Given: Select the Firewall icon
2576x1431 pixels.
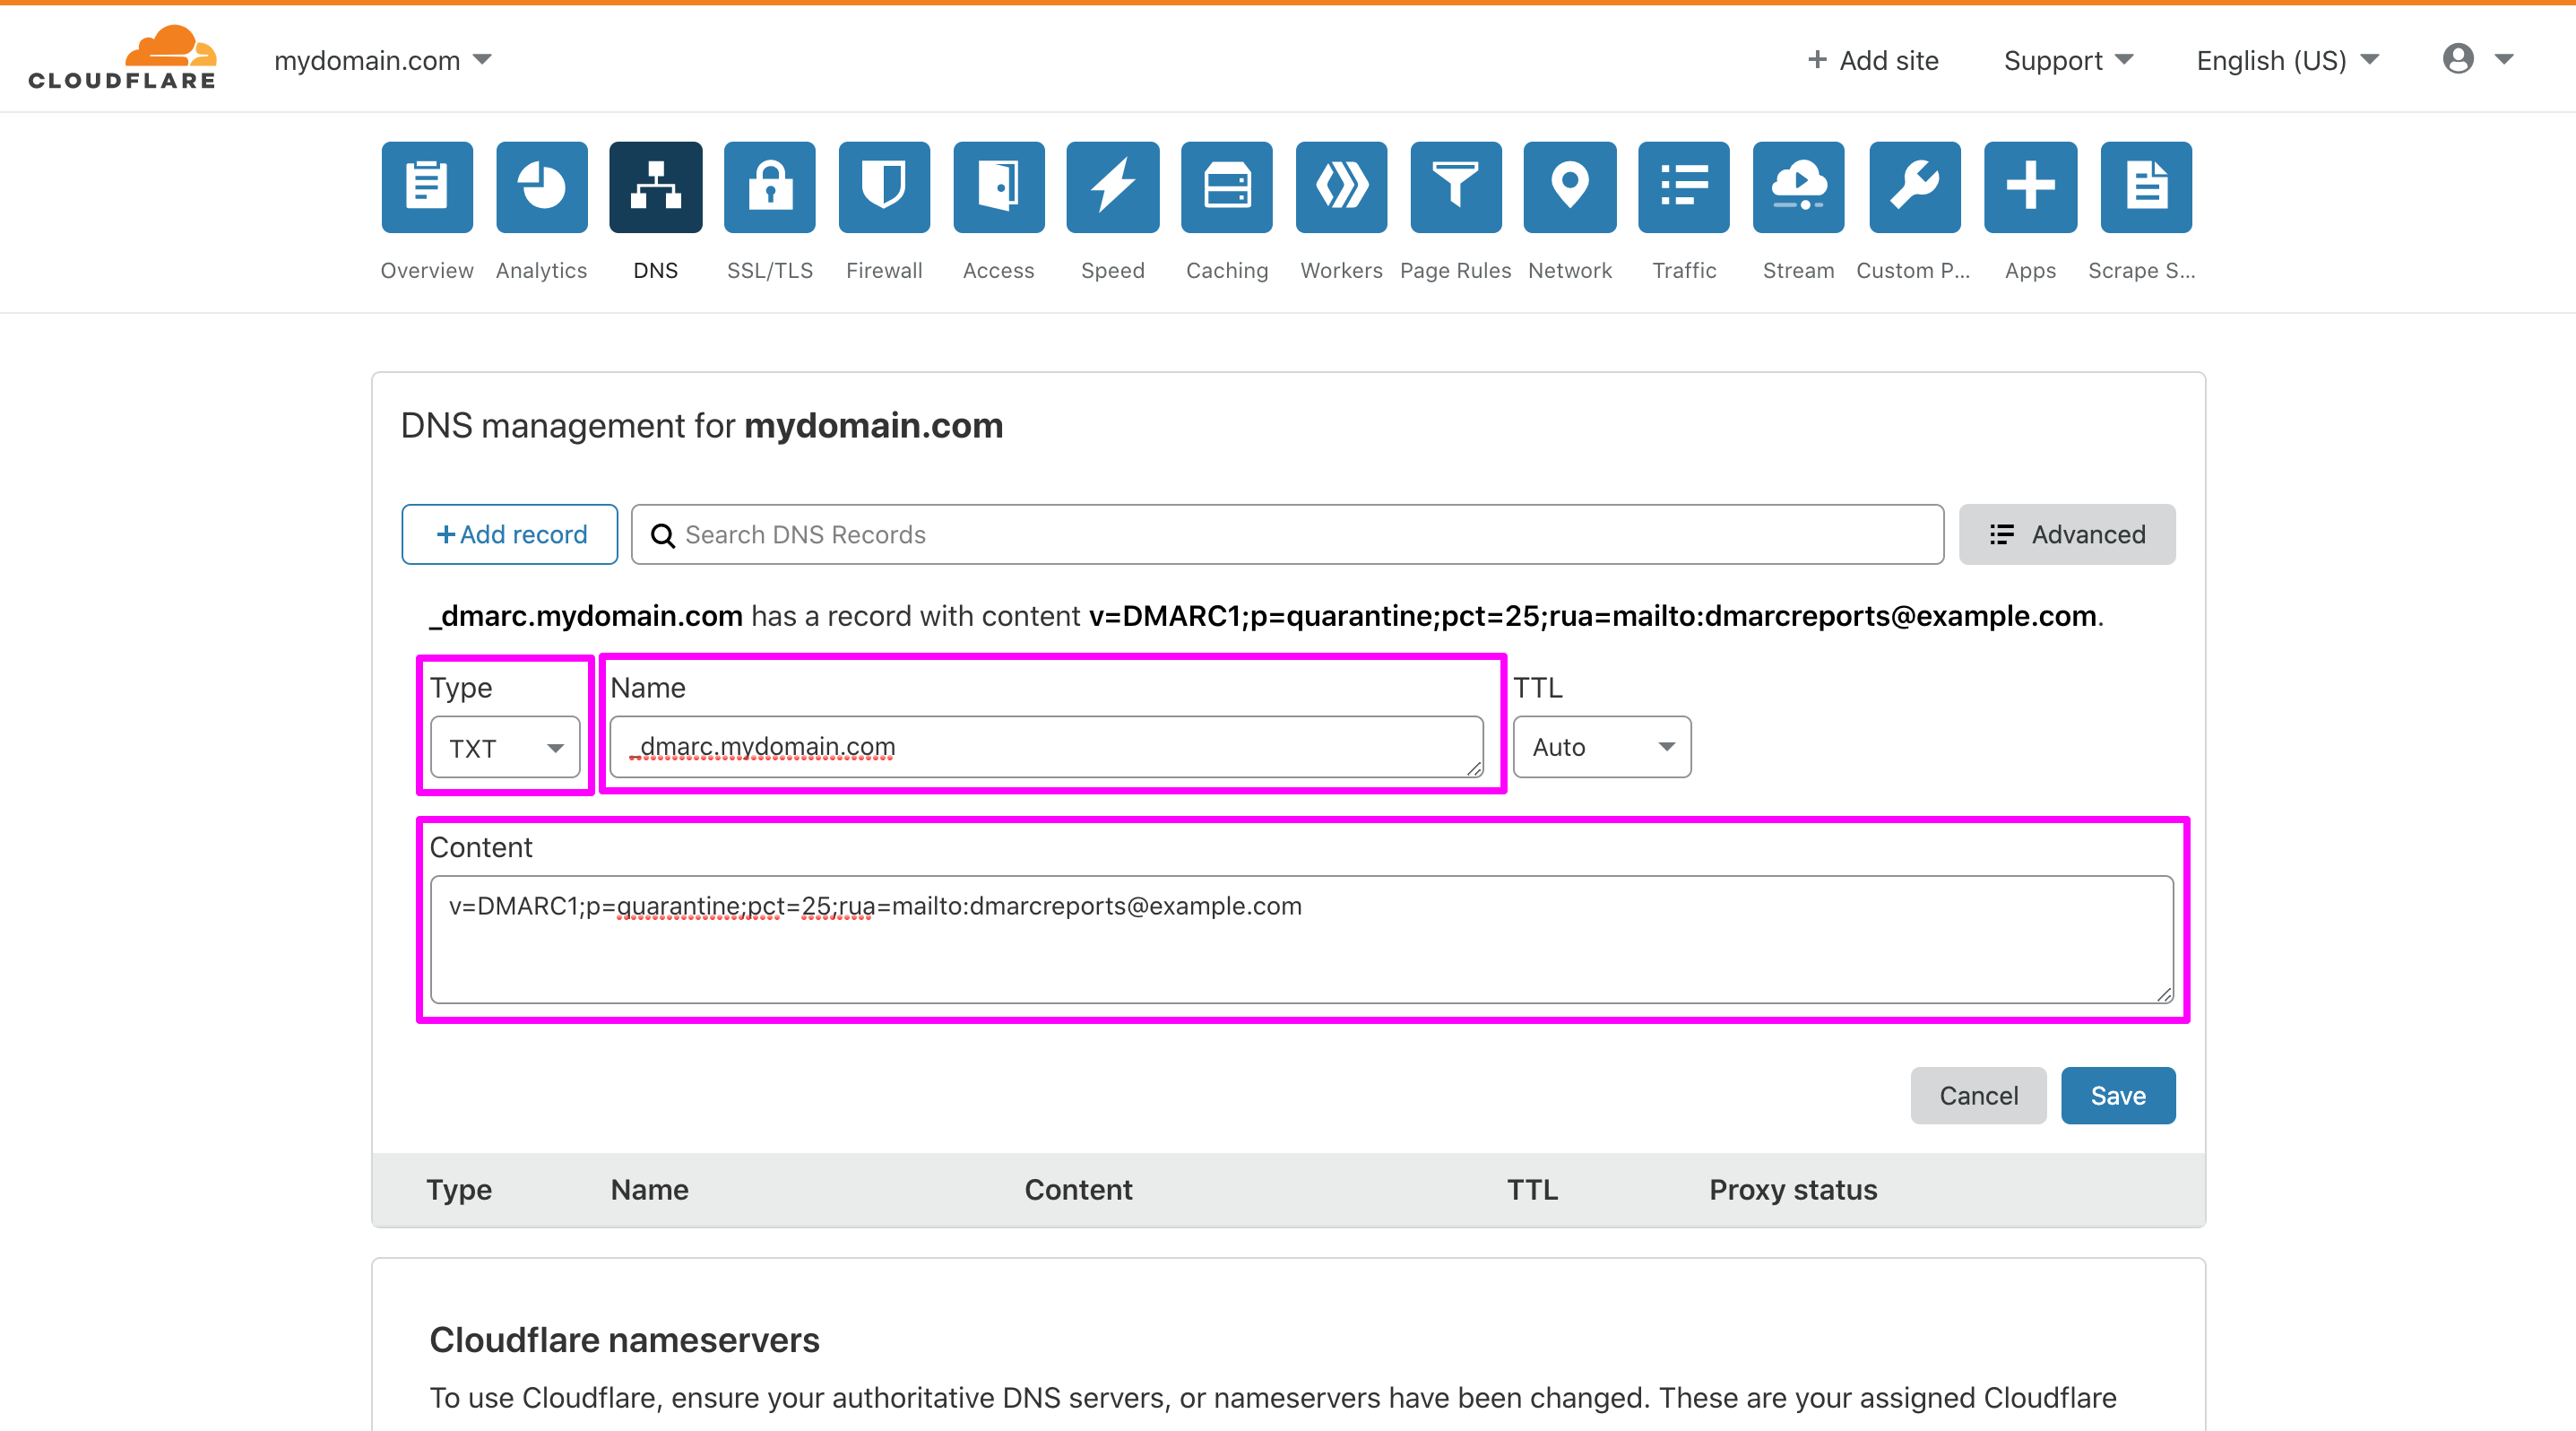Looking at the screenshot, I should tap(884, 187).
